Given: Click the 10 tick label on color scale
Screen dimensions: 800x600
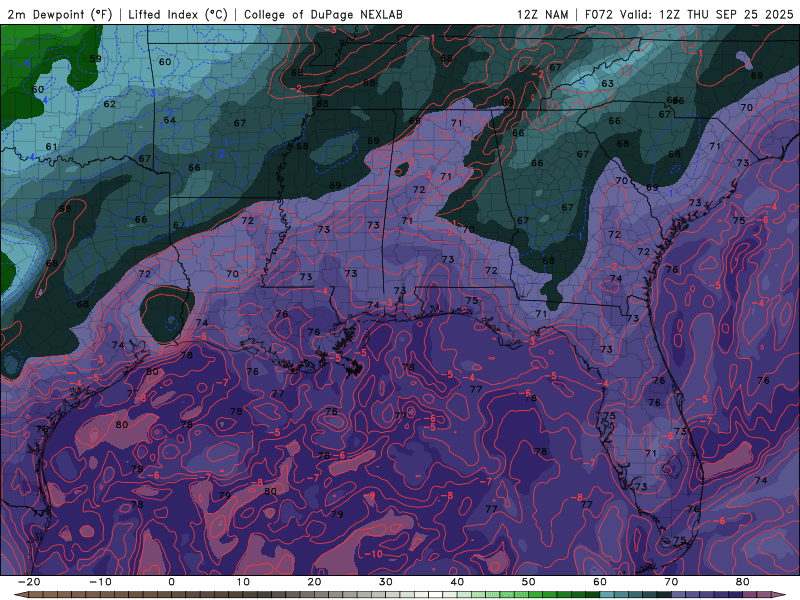Looking at the screenshot, I should pos(243,582).
